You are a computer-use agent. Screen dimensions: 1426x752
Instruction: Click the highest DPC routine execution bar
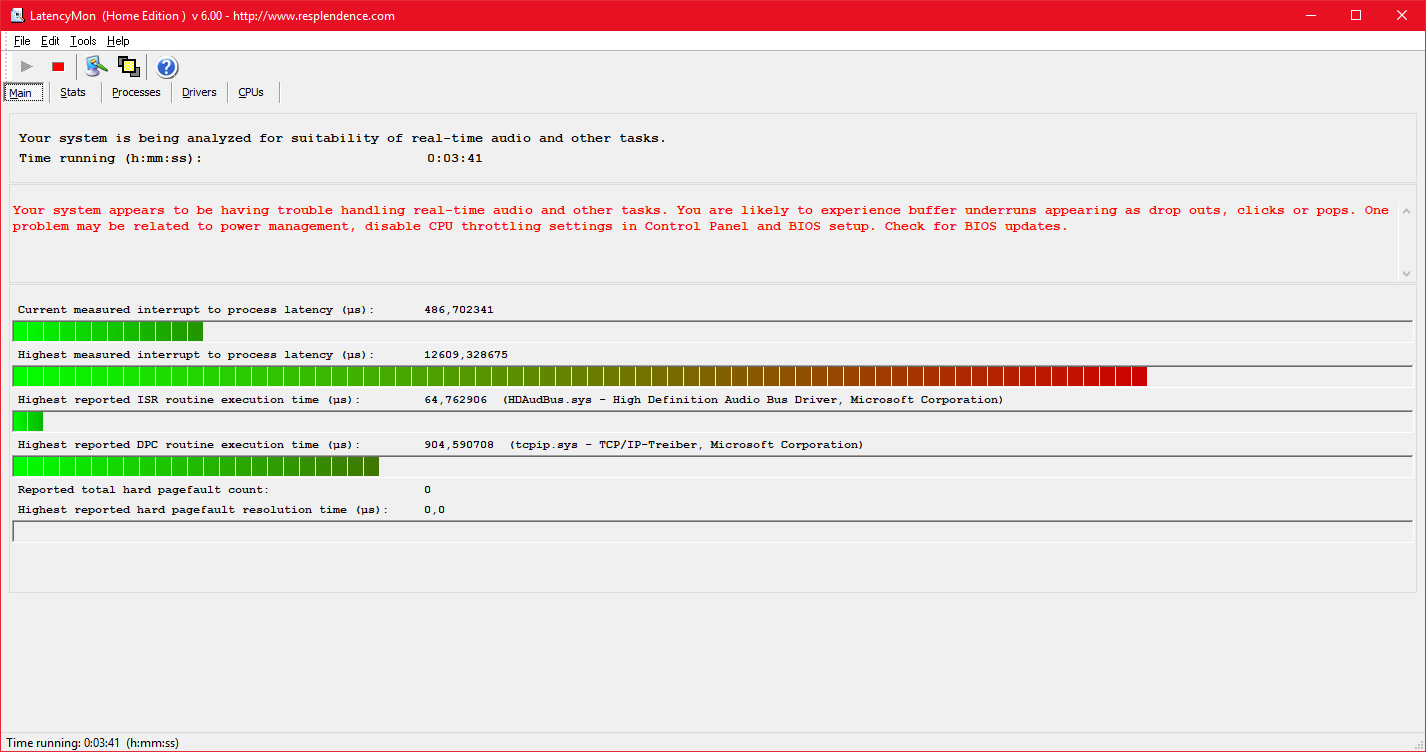pyautogui.click(x=196, y=467)
